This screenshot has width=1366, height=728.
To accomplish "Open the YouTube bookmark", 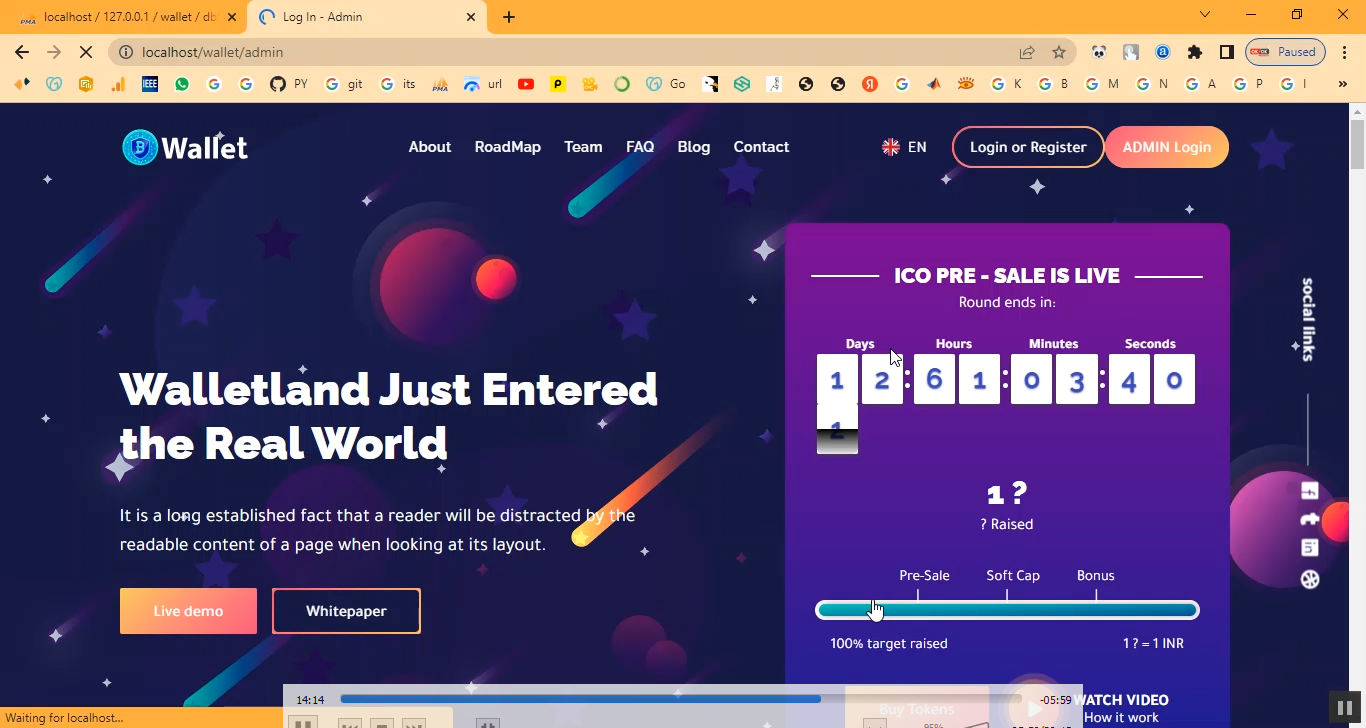I will [526, 85].
